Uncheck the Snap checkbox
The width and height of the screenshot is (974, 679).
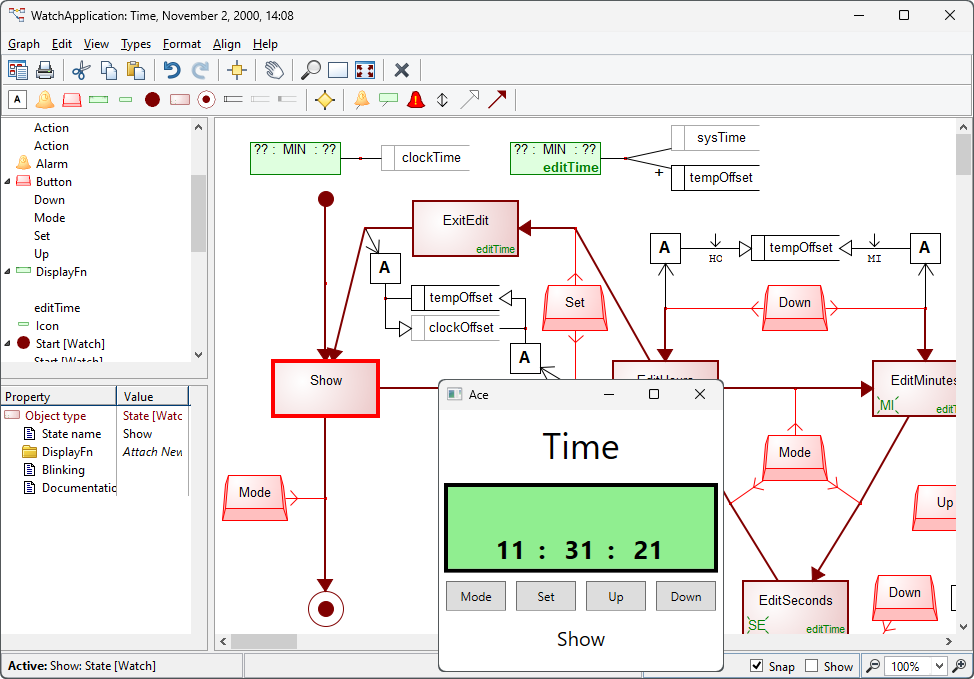click(x=755, y=666)
